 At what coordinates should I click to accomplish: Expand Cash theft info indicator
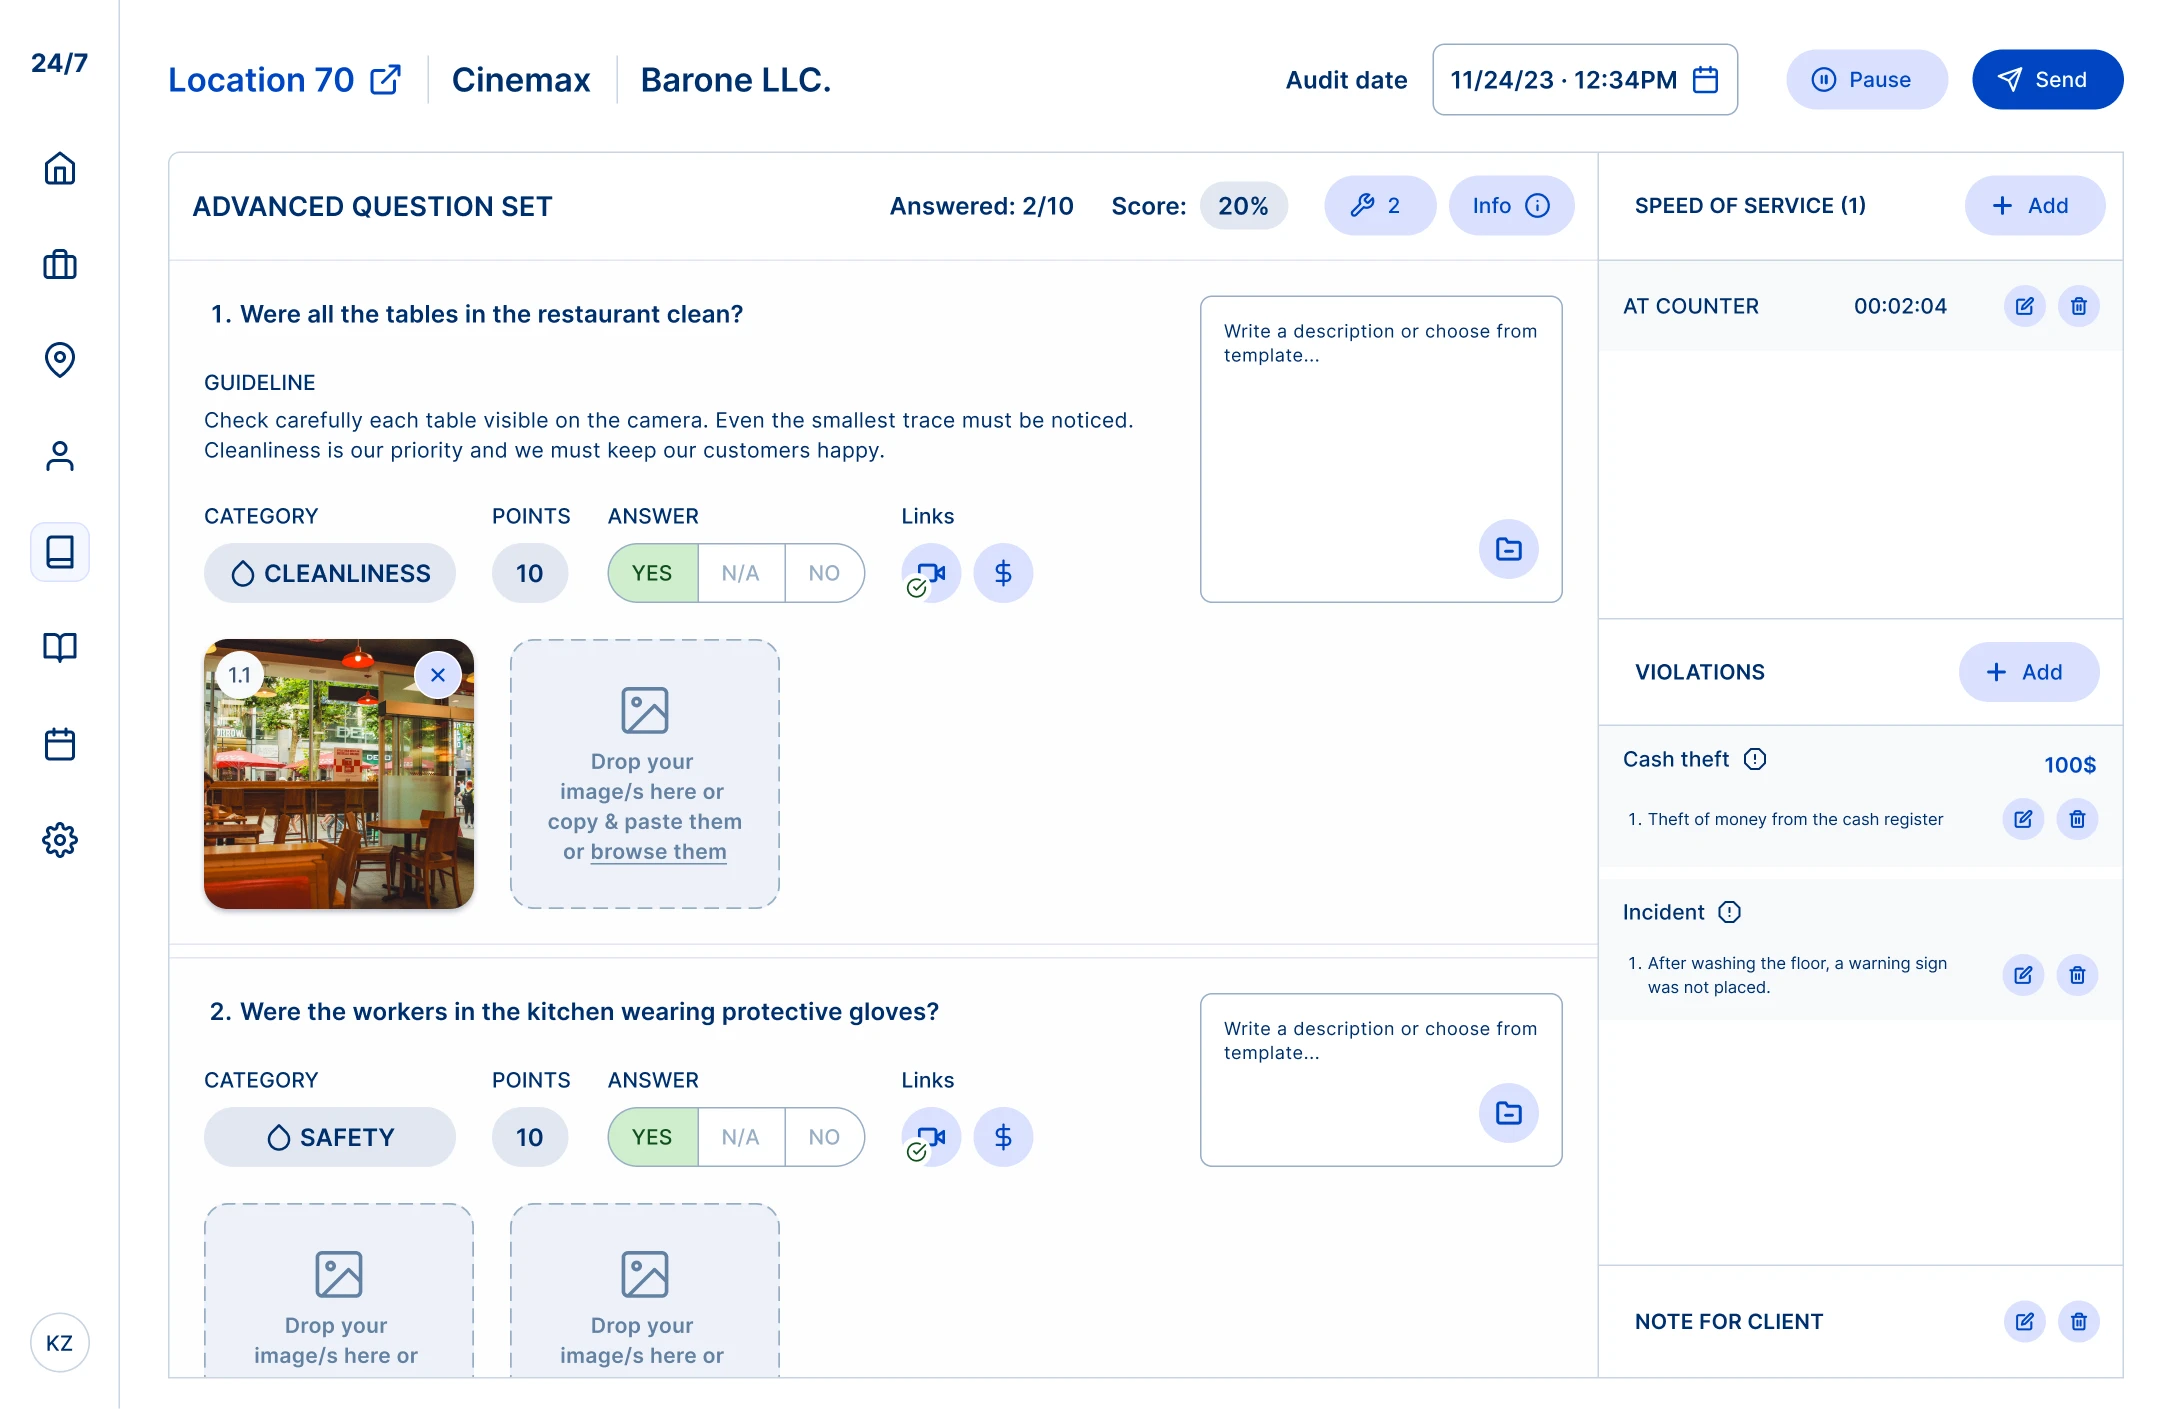pos(1755,759)
